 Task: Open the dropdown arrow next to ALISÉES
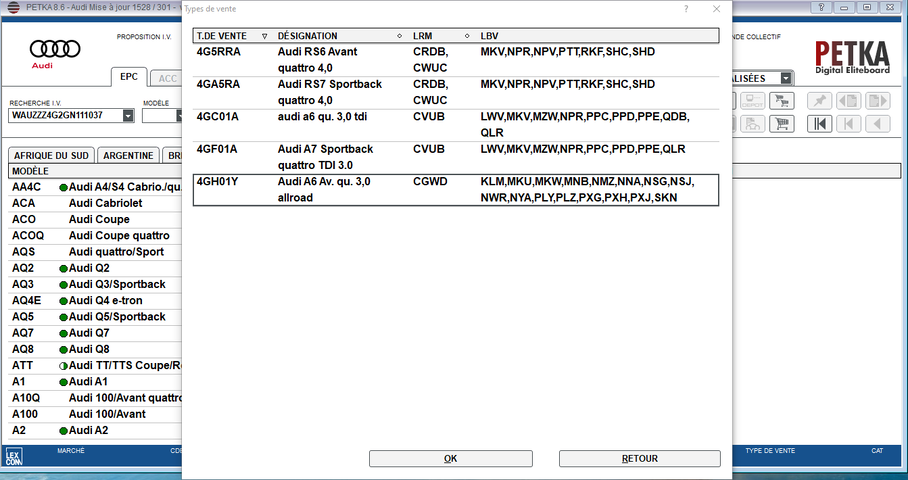coord(786,78)
